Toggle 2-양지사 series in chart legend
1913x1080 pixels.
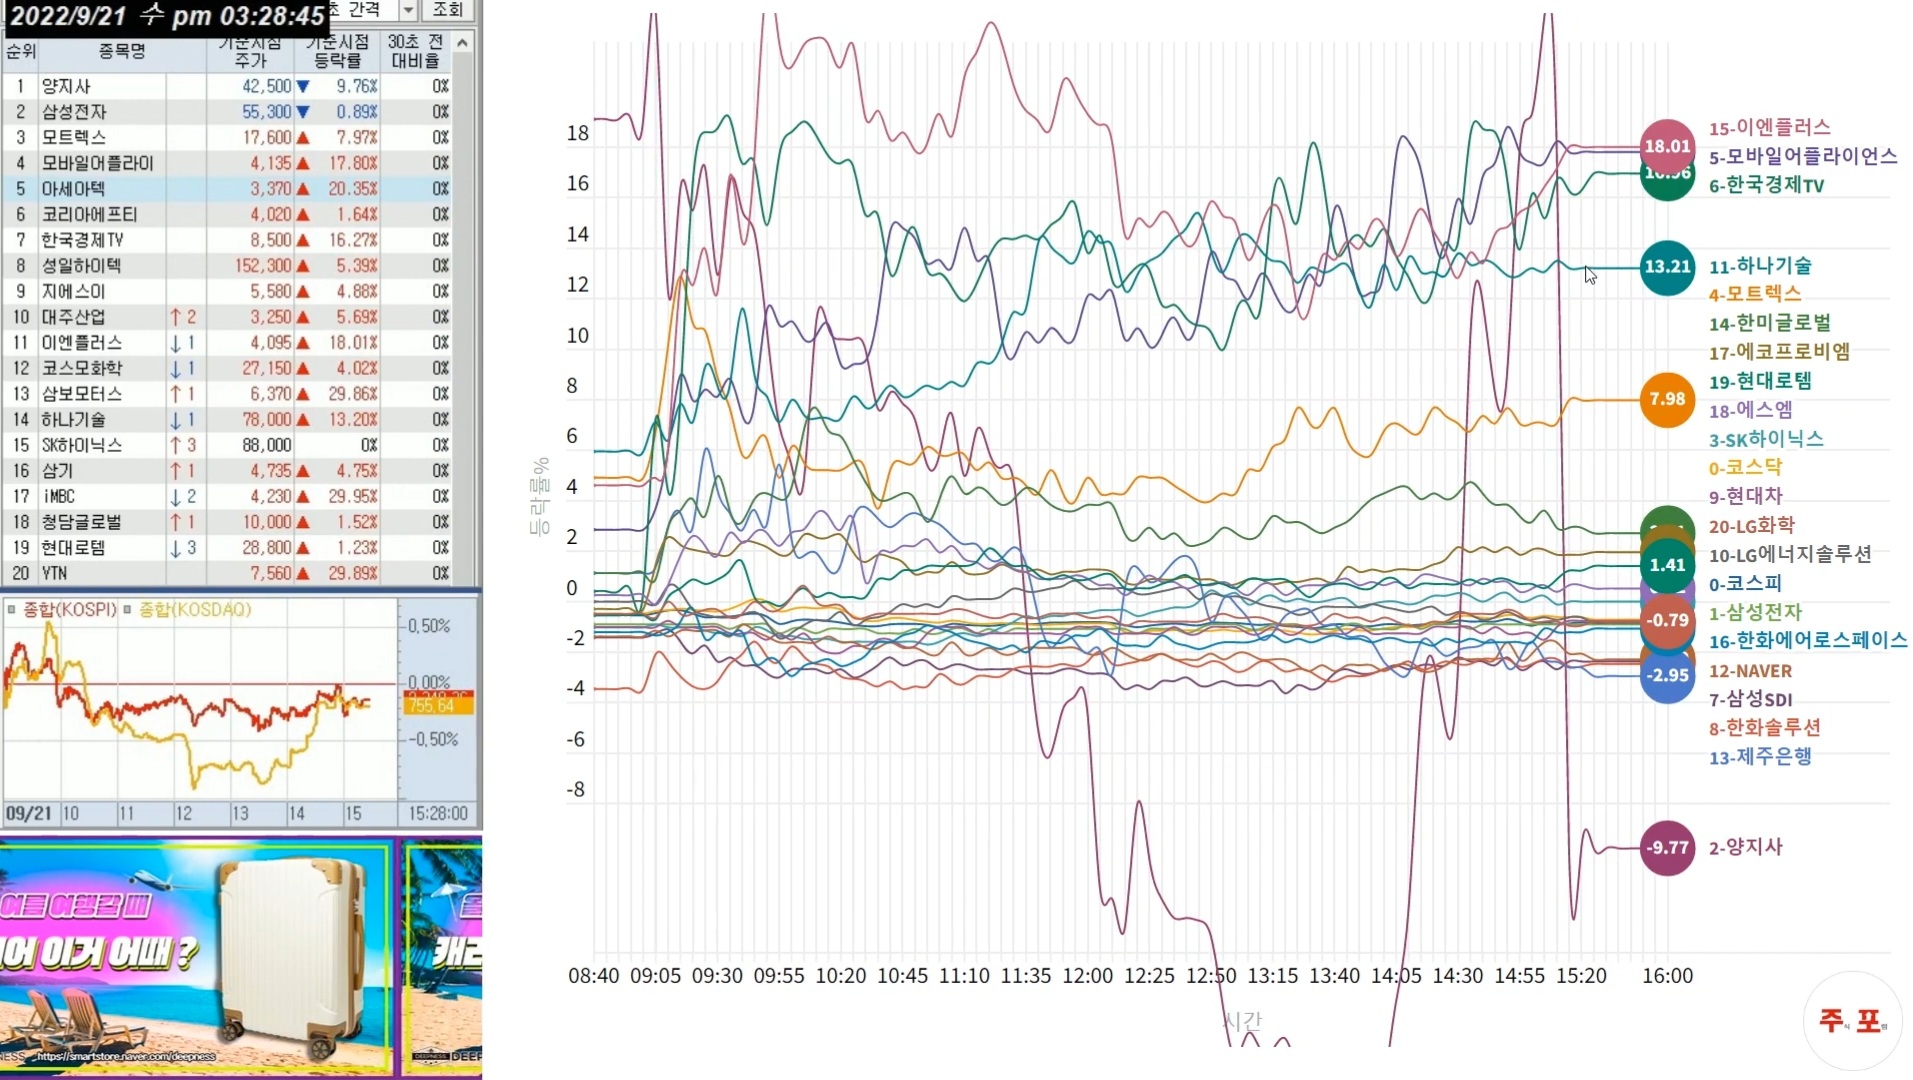1745,847
